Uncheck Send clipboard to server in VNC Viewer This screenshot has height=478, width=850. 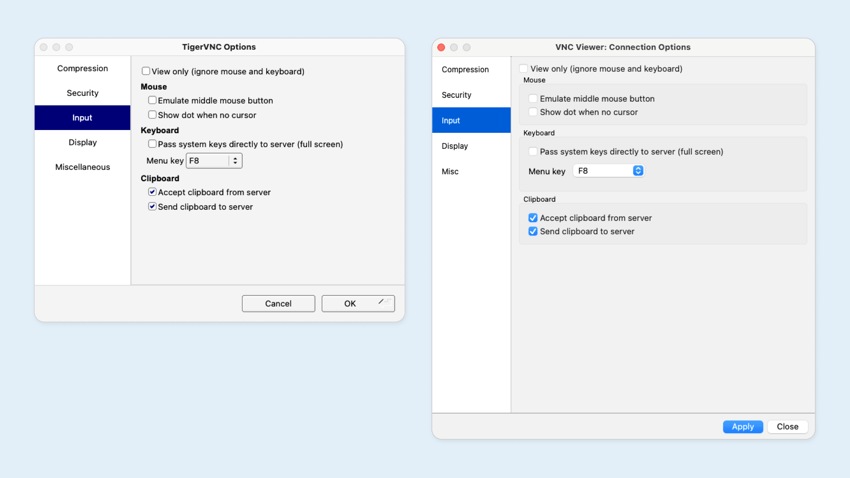[x=533, y=231]
